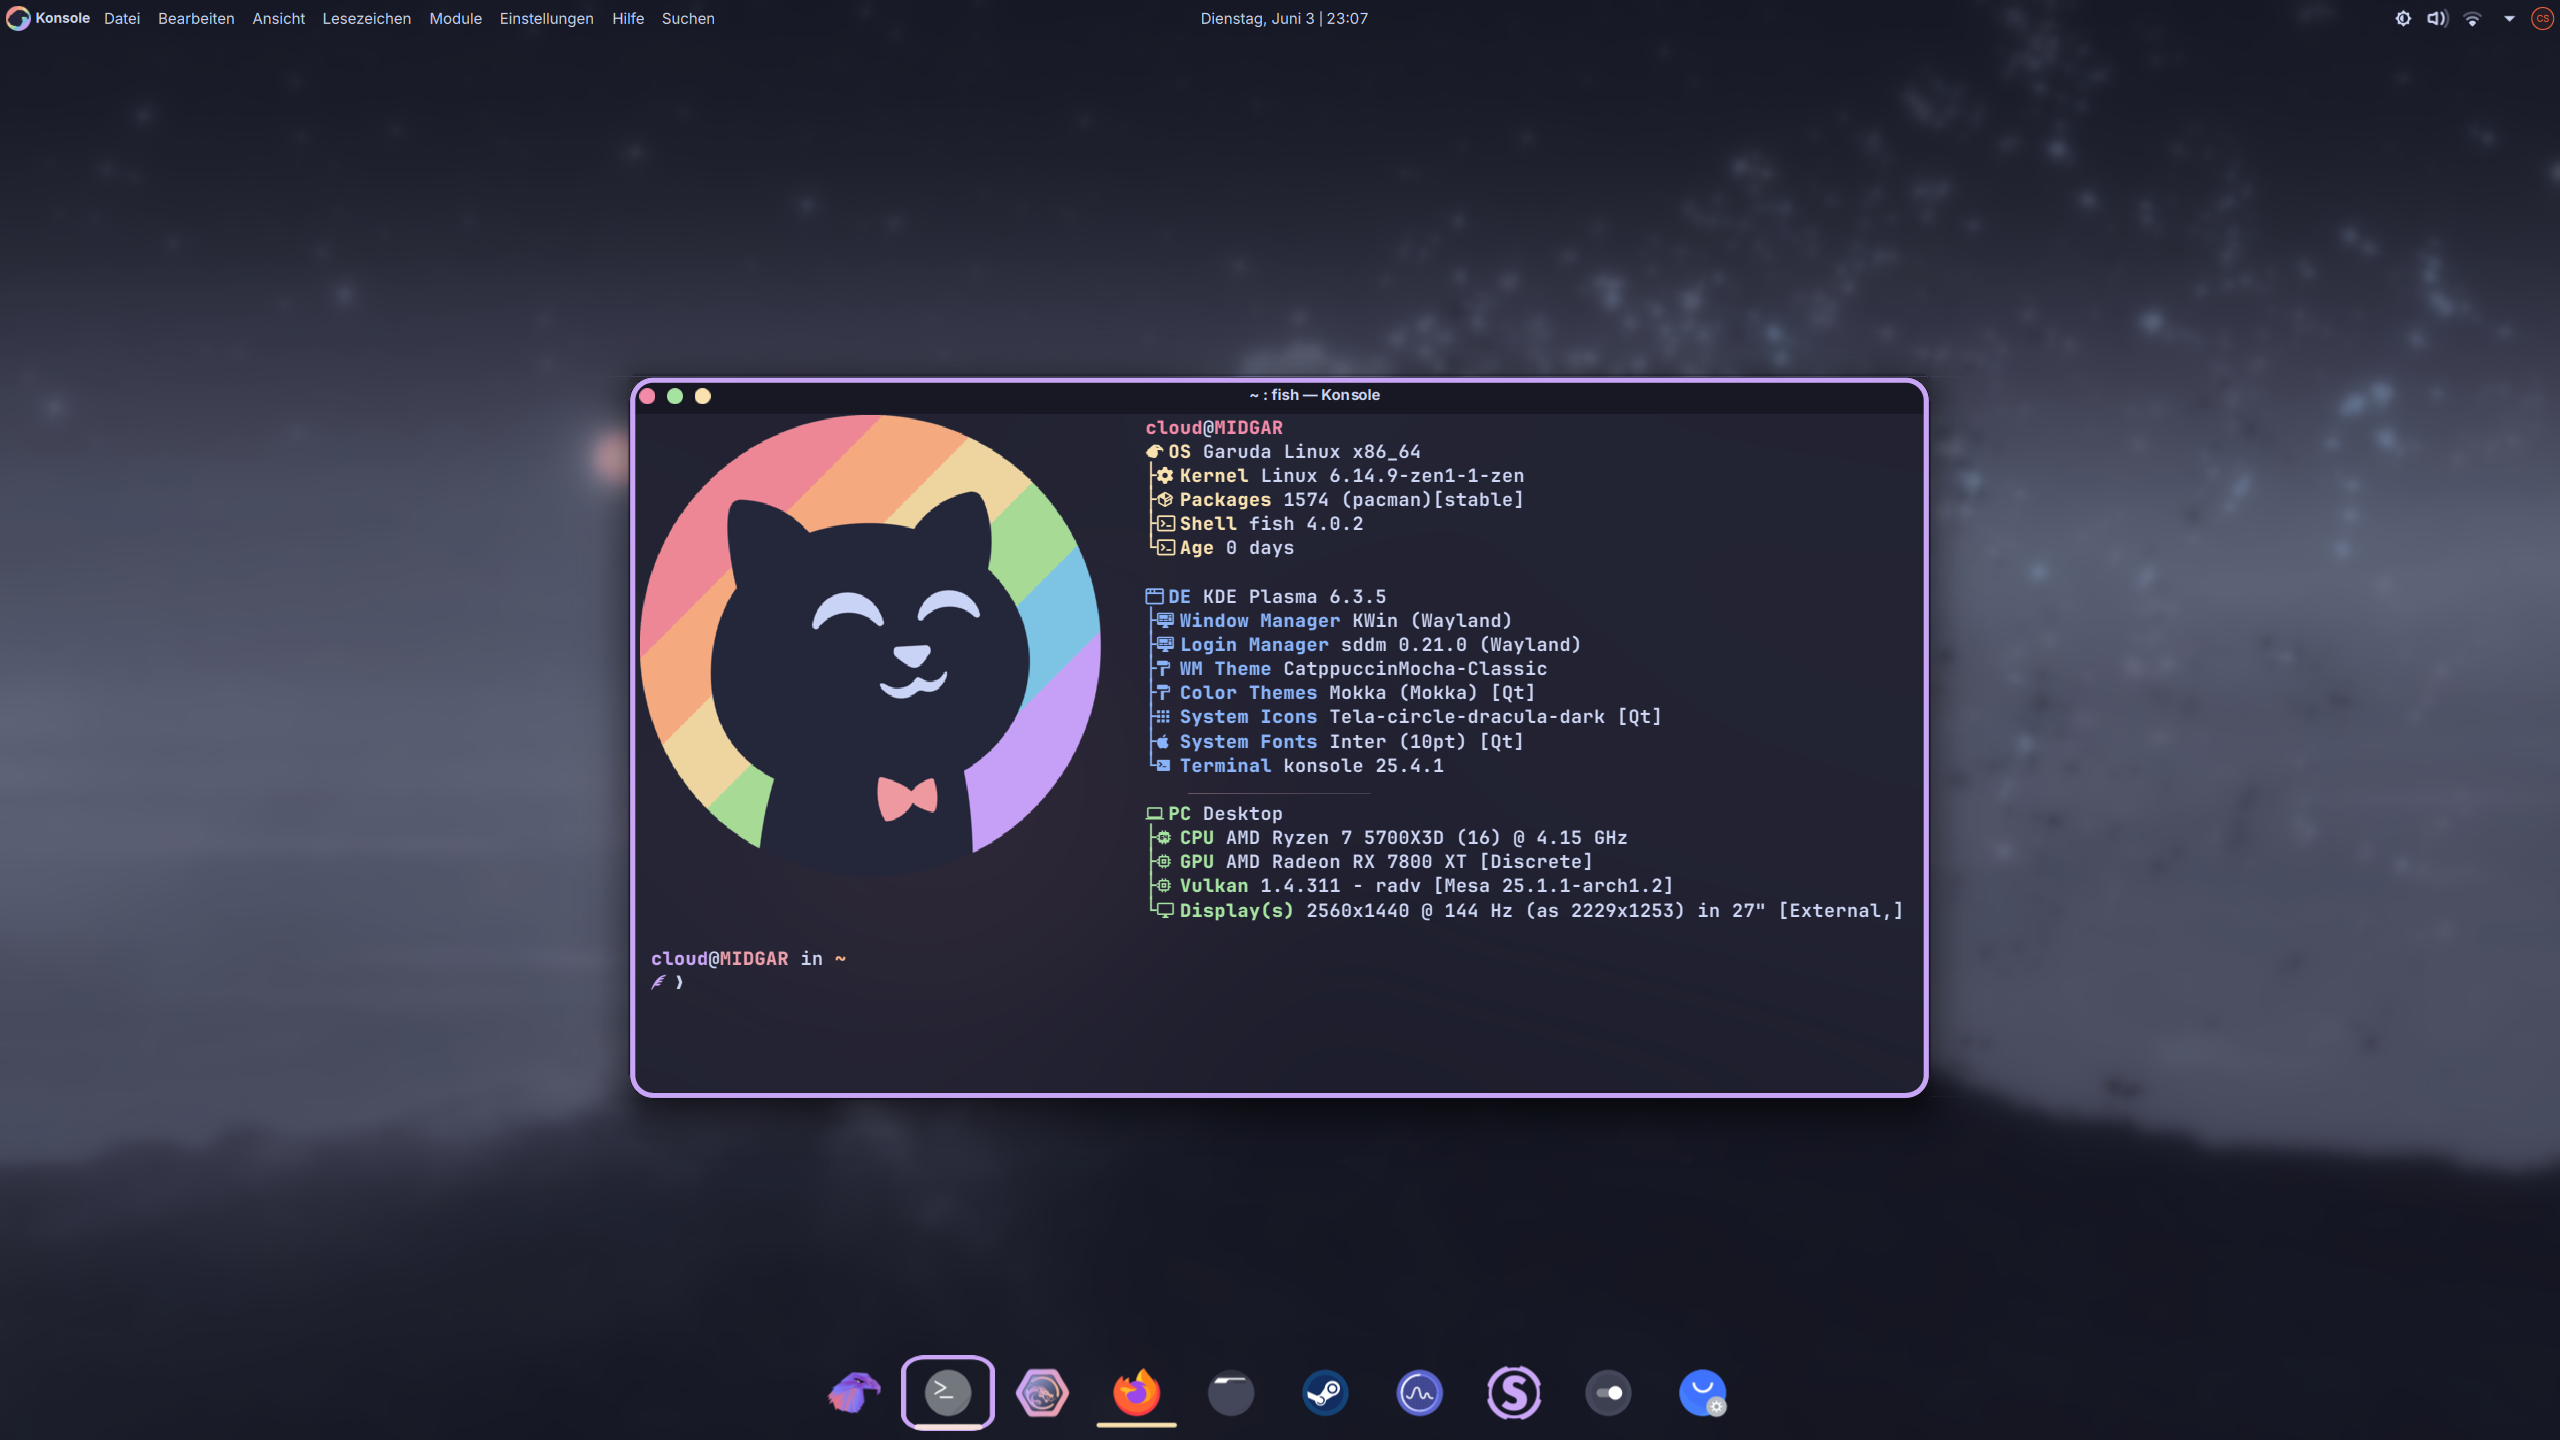Open the Datei menu
Image resolution: width=2560 pixels, height=1440 pixels.
pyautogui.click(x=122, y=18)
